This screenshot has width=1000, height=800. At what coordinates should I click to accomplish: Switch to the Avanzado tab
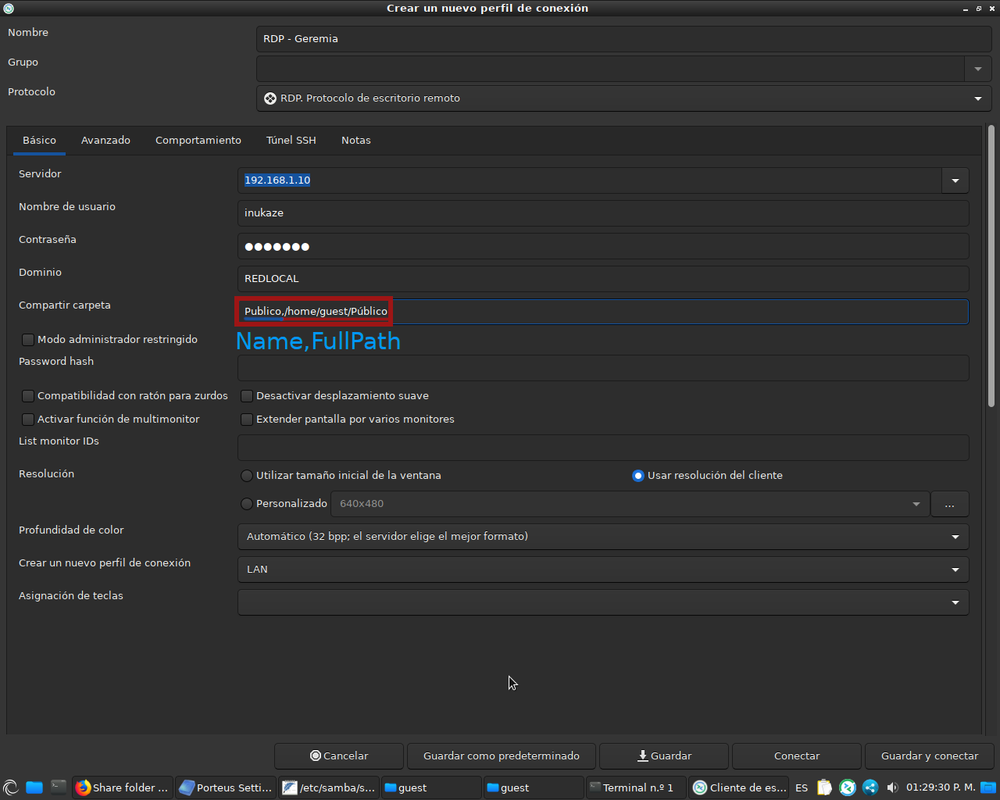(105, 140)
